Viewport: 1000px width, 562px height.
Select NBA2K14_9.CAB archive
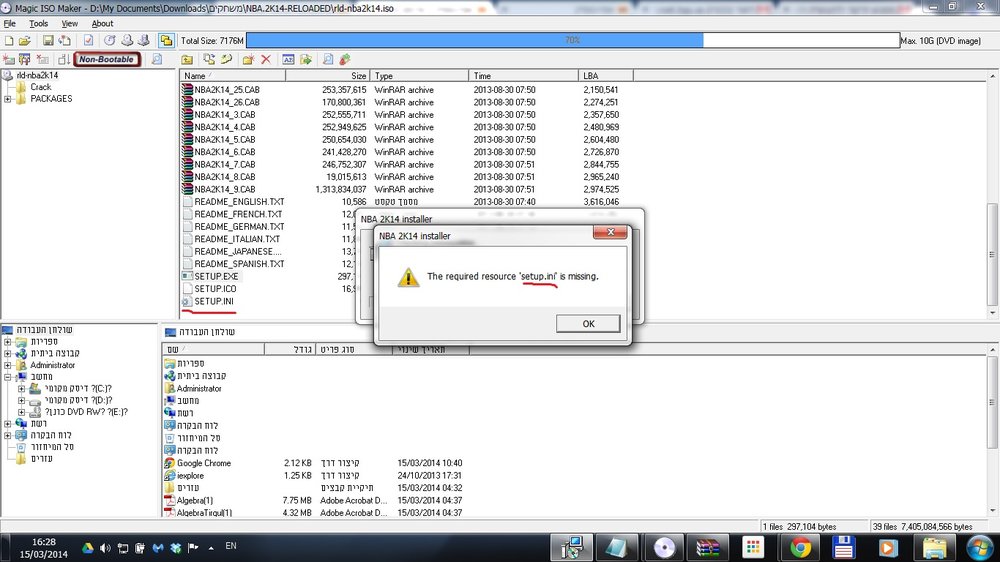(224, 189)
